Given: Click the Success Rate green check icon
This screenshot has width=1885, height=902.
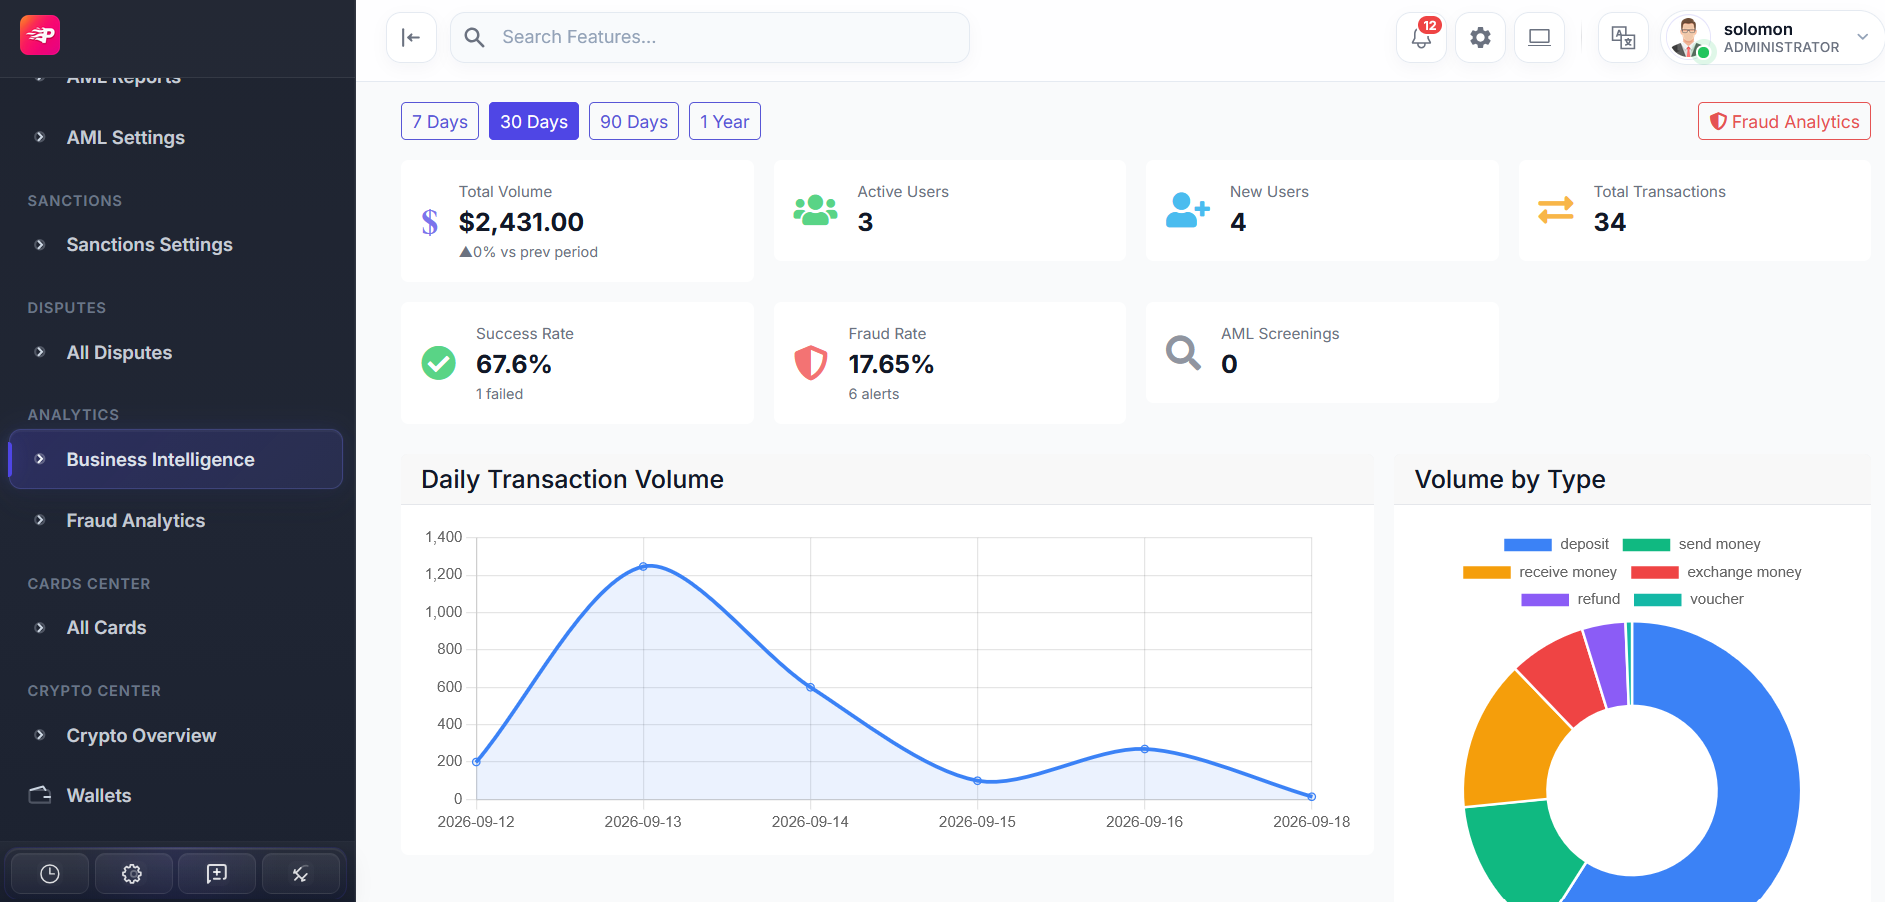Looking at the screenshot, I should click(439, 363).
